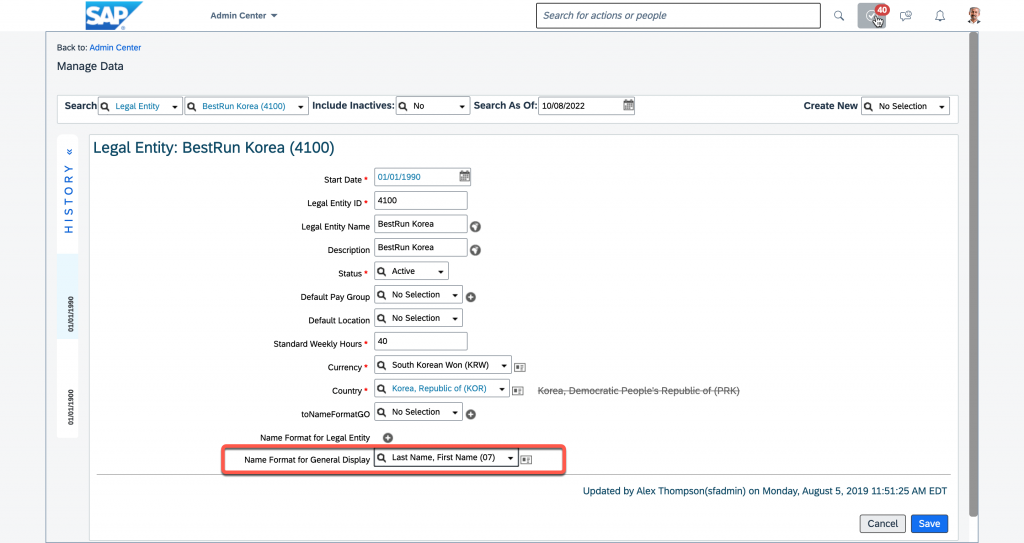Focus the Search for actions or people box
Viewport: 1024px width, 543px height.
[x=678, y=16]
